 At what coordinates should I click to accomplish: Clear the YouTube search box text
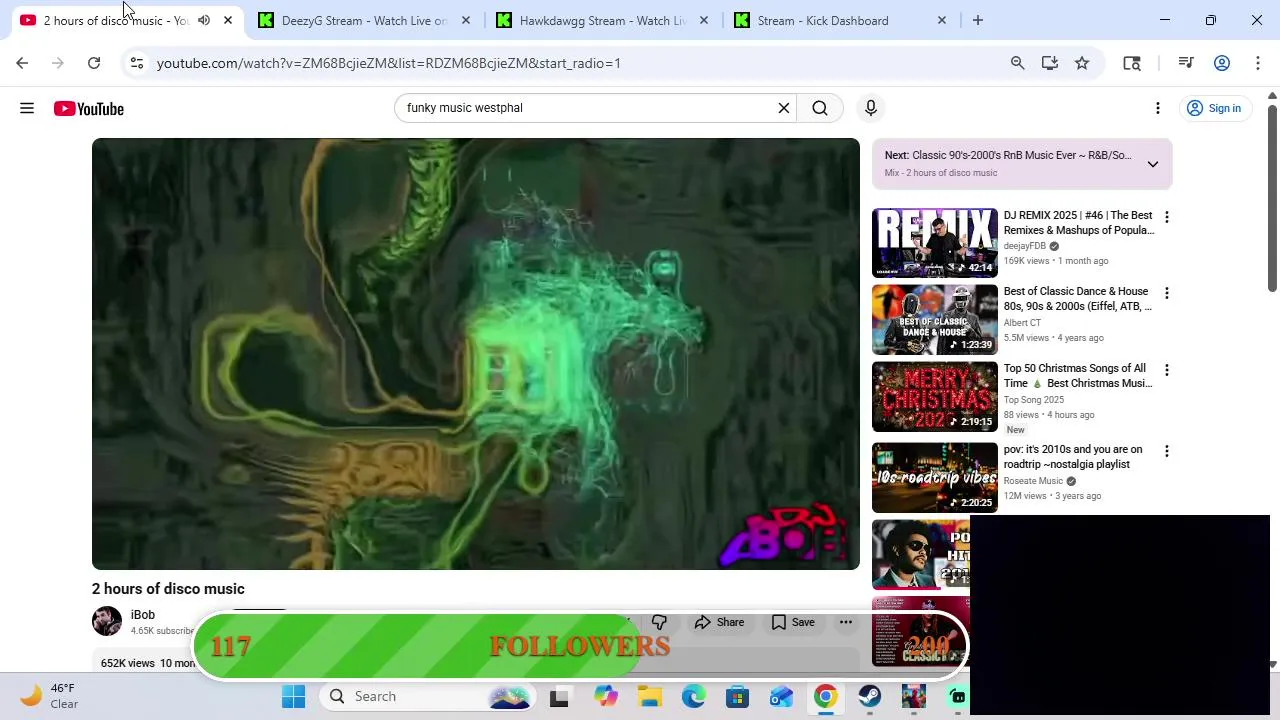click(x=784, y=108)
